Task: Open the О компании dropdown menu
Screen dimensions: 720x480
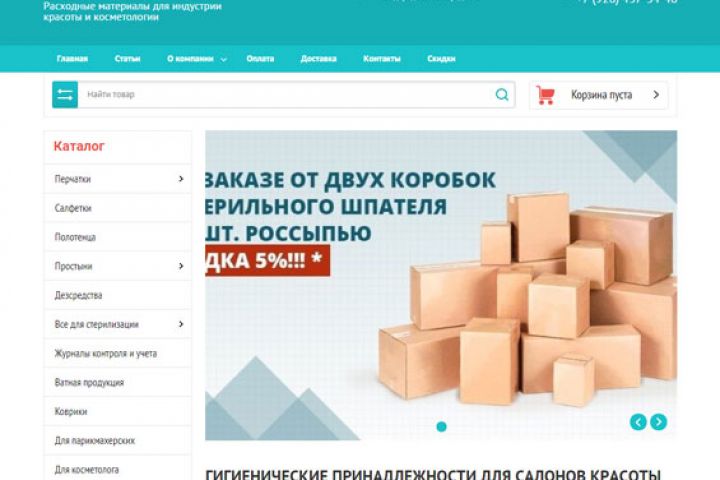Action: (197, 59)
